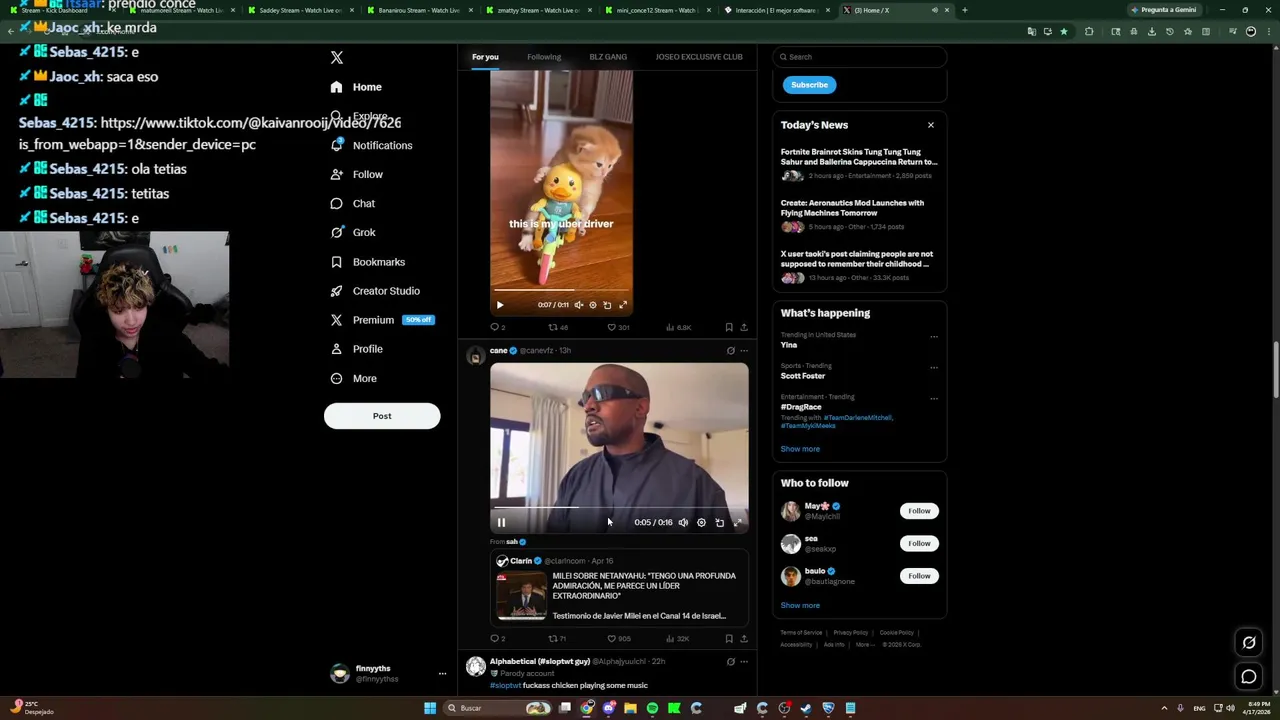Close the Today's News panel
Screen dimensions: 1280x720
[930, 125]
